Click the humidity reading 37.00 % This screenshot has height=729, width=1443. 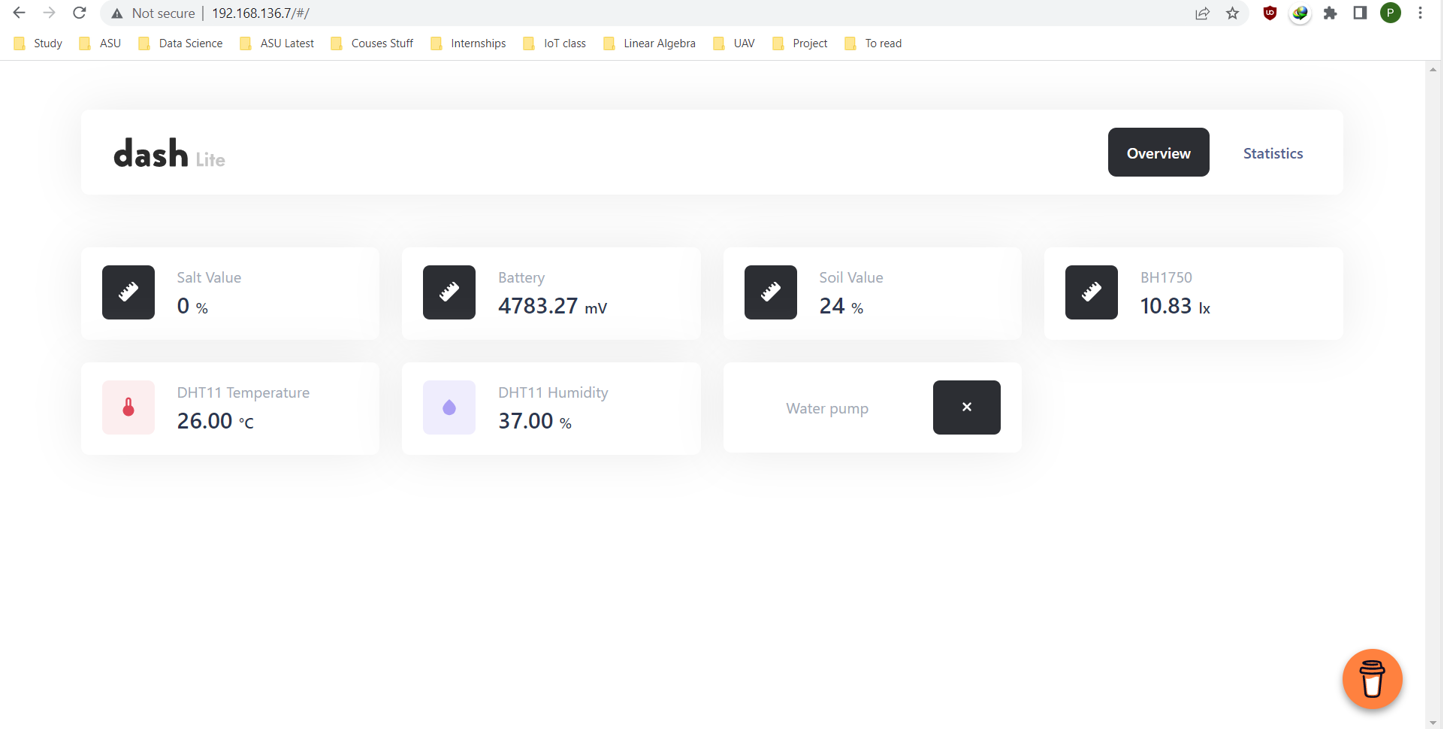pyautogui.click(x=535, y=421)
